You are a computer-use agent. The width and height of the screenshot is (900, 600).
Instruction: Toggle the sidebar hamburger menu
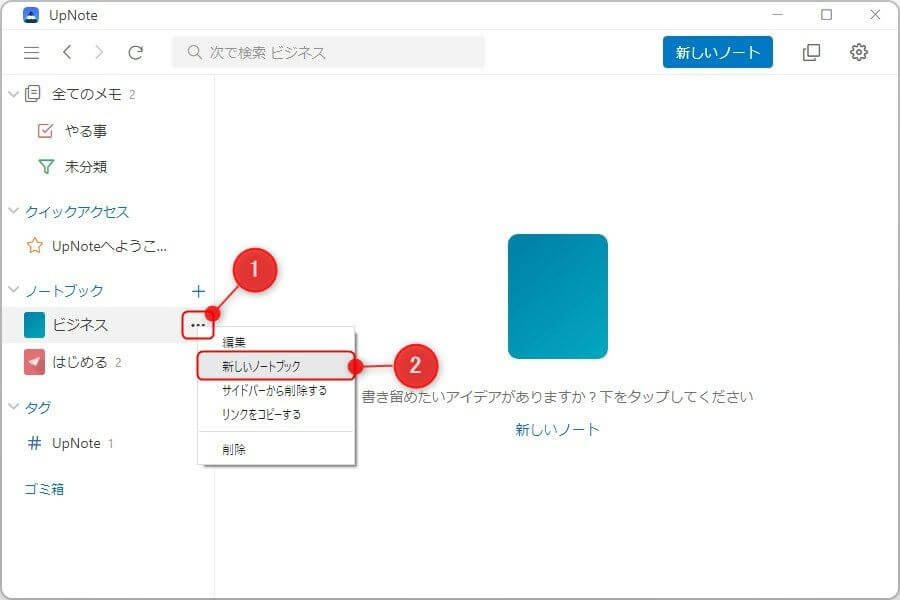click(x=32, y=53)
